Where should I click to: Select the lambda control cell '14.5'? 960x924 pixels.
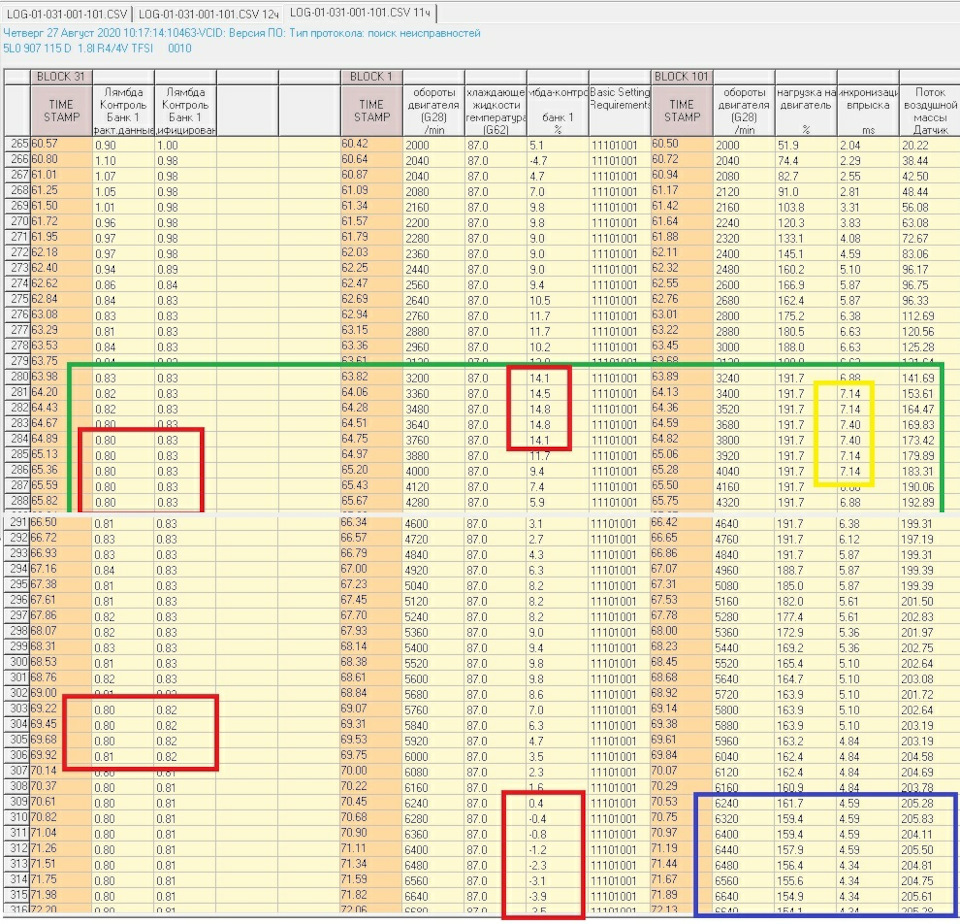click(557, 394)
